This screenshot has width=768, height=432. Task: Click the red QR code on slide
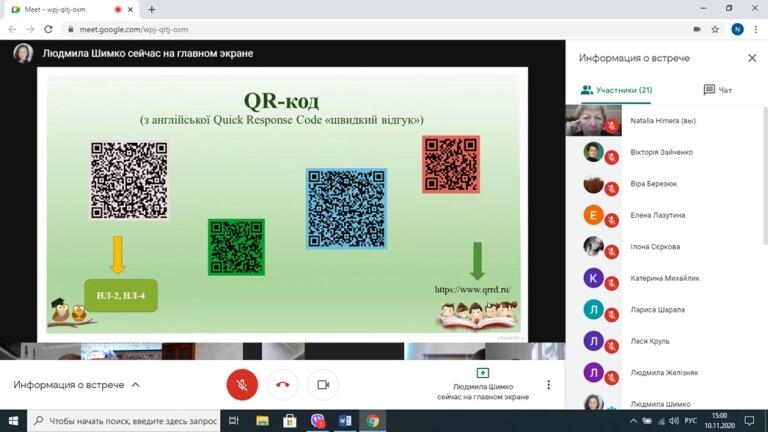[x=451, y=165]
